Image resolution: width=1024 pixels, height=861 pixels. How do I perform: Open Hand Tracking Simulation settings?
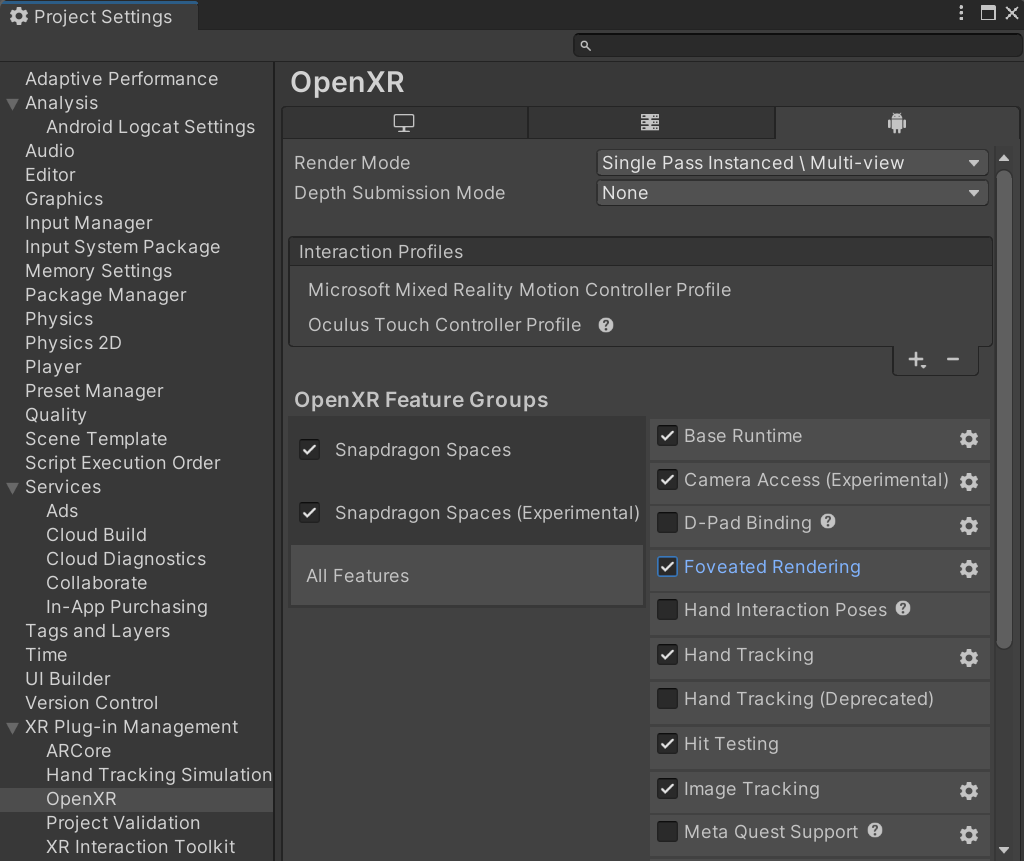tap(159, 775)
